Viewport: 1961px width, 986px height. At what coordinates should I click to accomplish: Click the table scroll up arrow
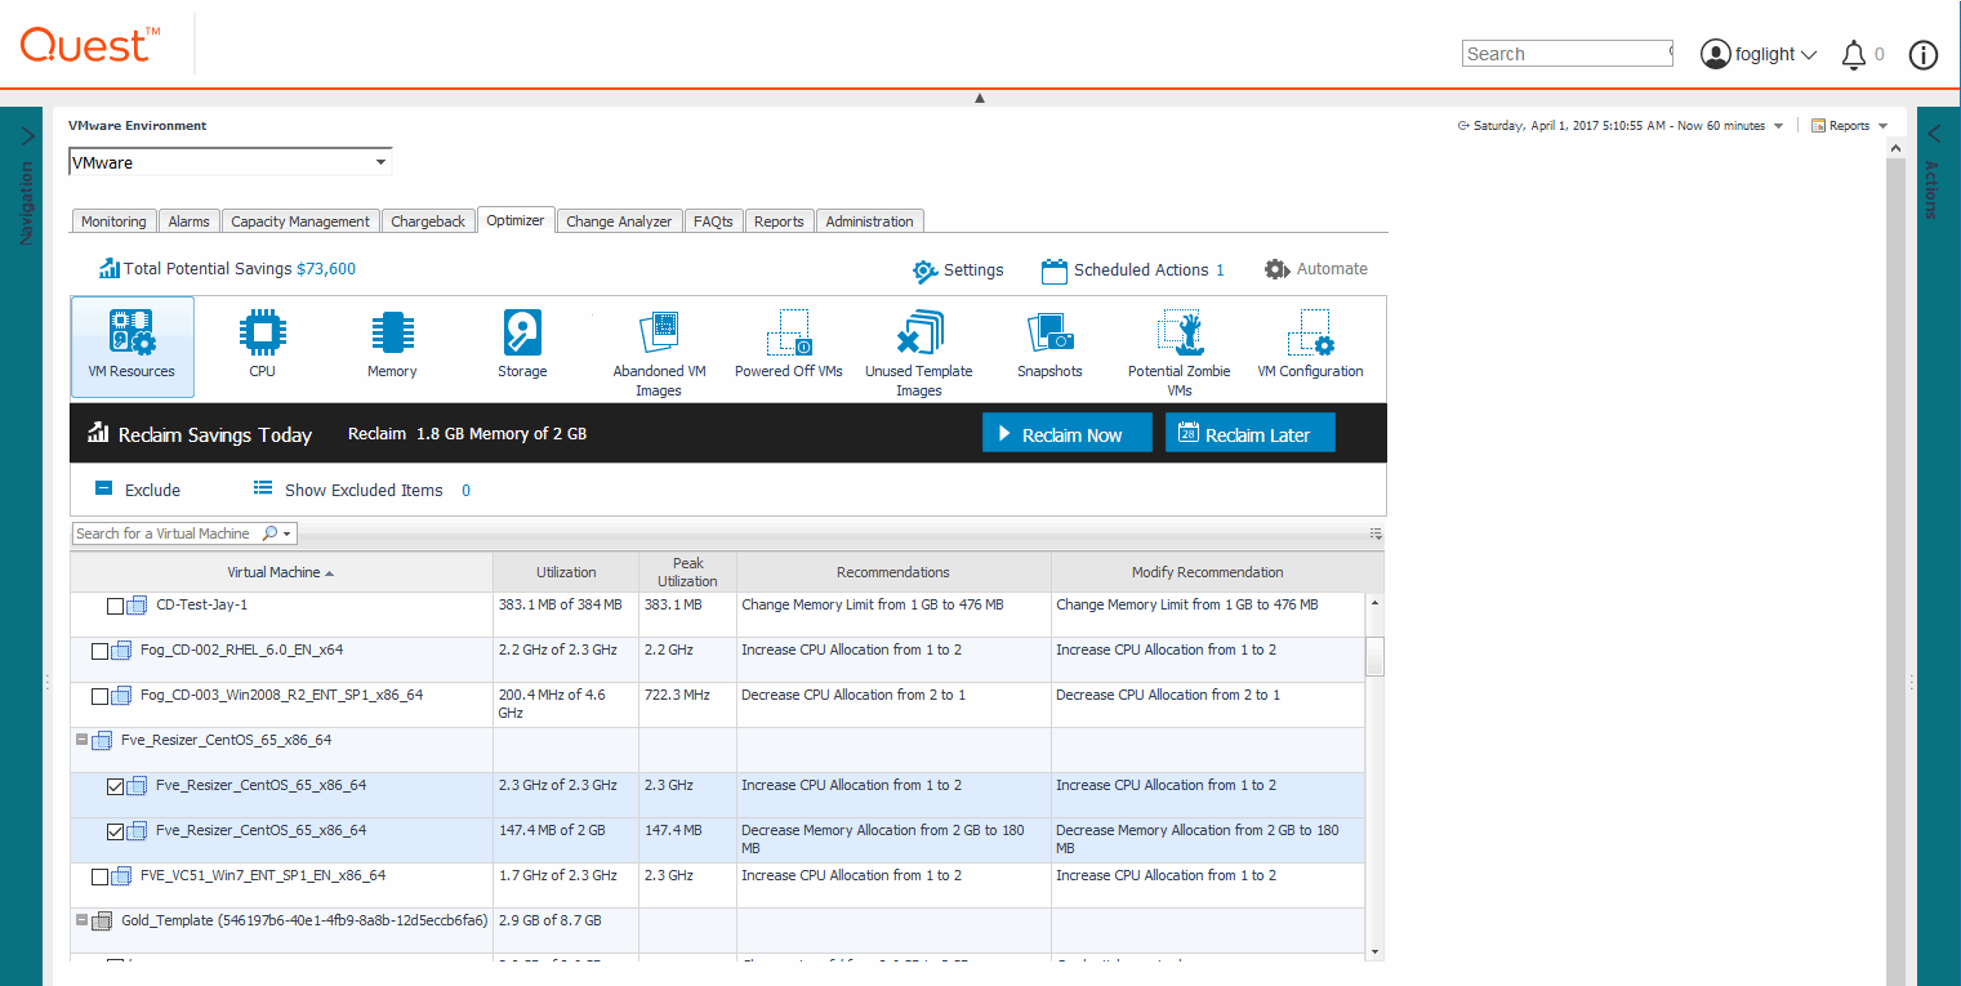coord(1375,603)
